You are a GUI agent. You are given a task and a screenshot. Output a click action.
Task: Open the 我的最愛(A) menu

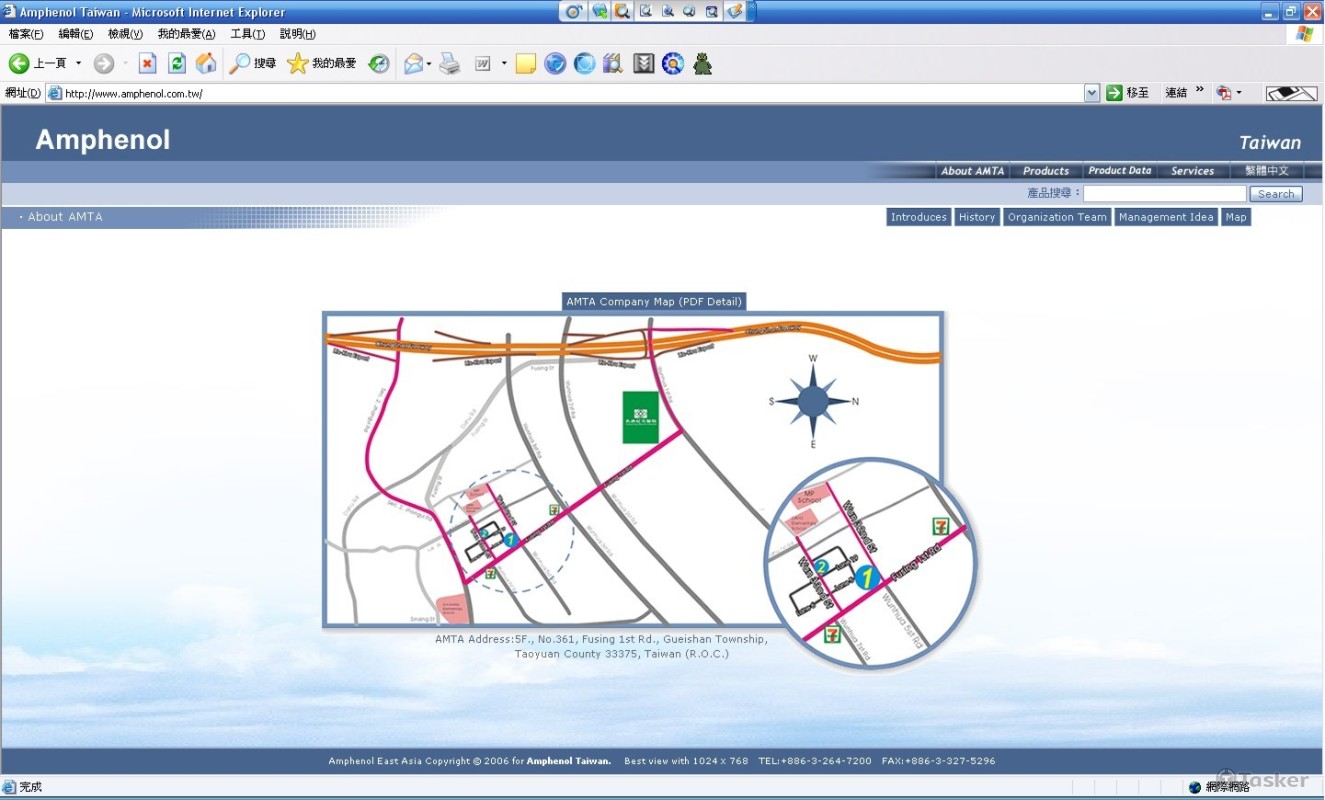pos(186,34)
